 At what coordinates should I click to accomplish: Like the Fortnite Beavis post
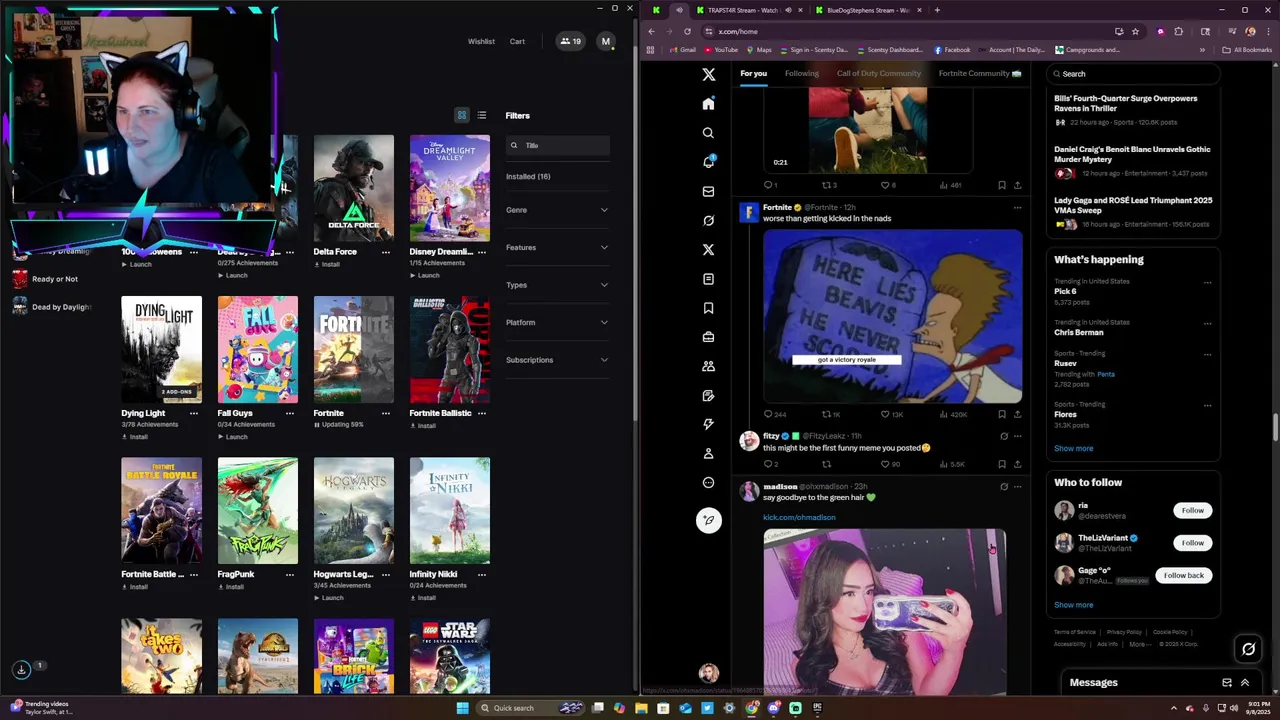click(885, 414)
